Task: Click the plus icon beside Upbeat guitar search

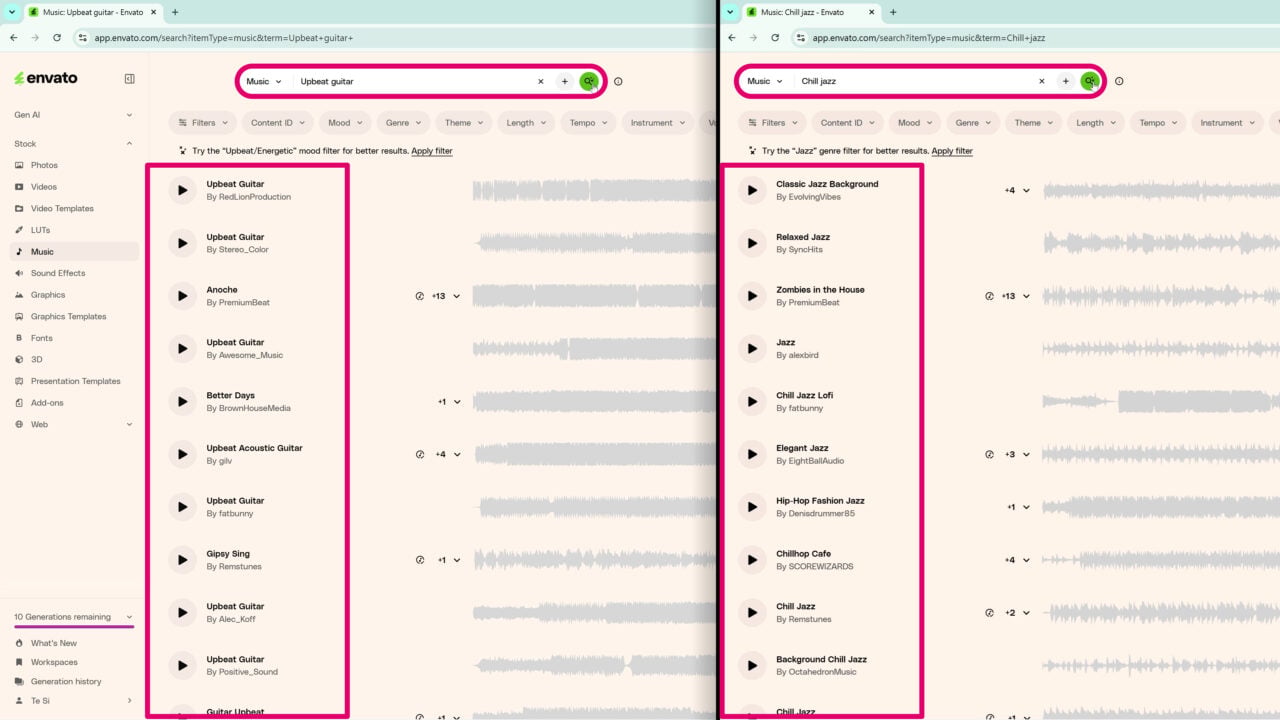Action: tap(565, 81)
